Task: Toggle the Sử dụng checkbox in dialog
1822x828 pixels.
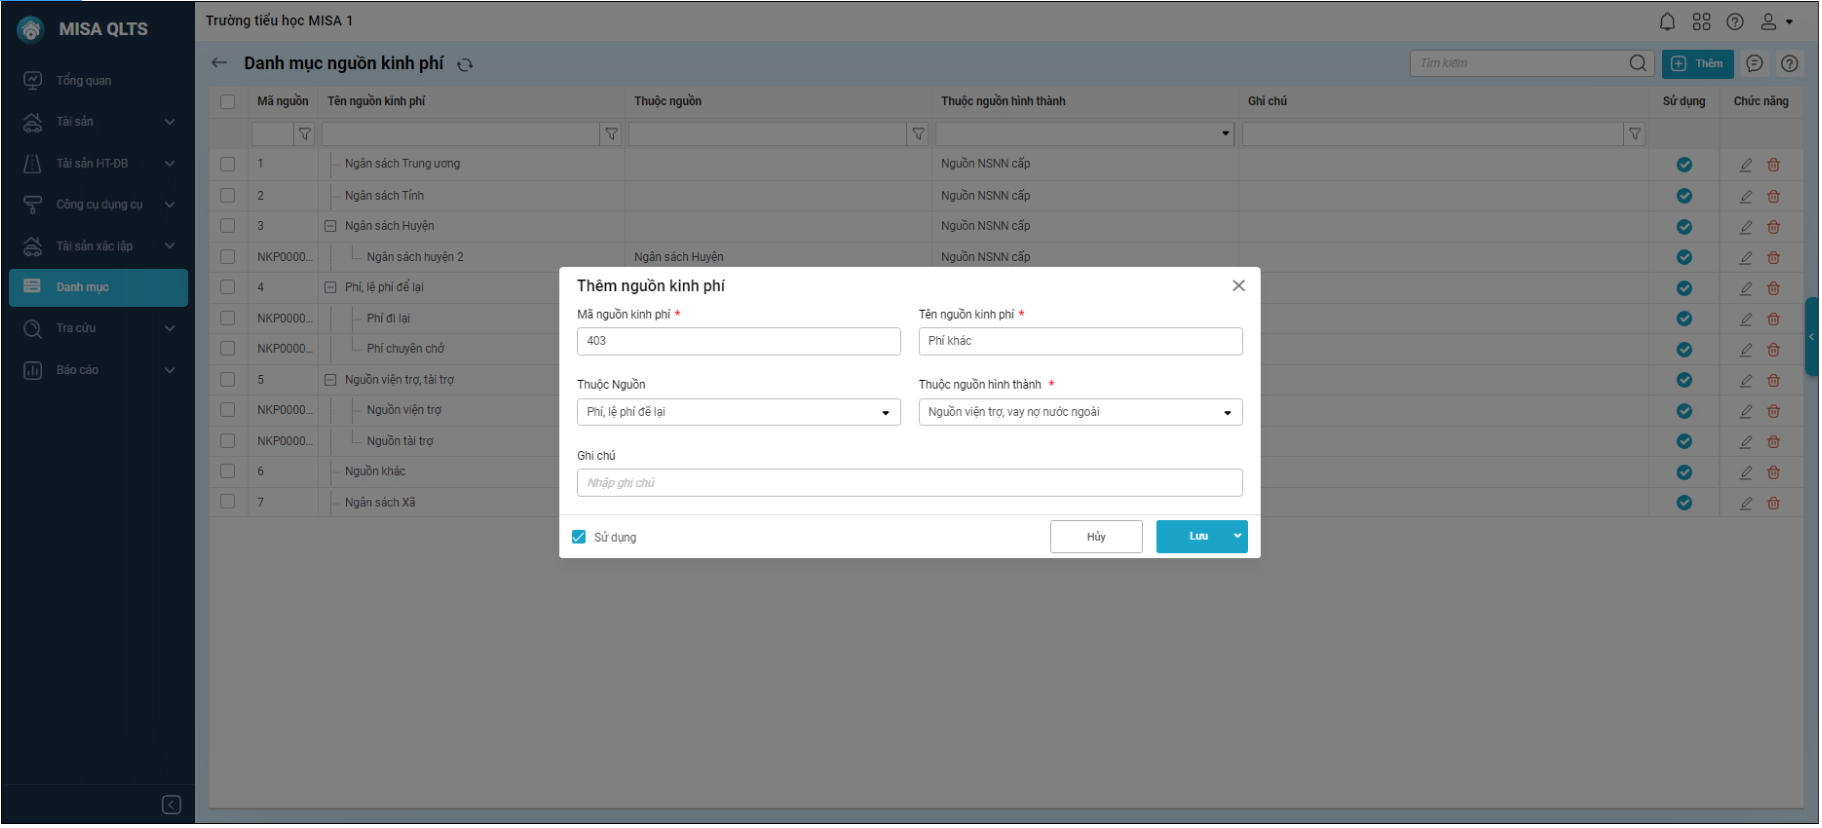Action: tap(579, 537)
